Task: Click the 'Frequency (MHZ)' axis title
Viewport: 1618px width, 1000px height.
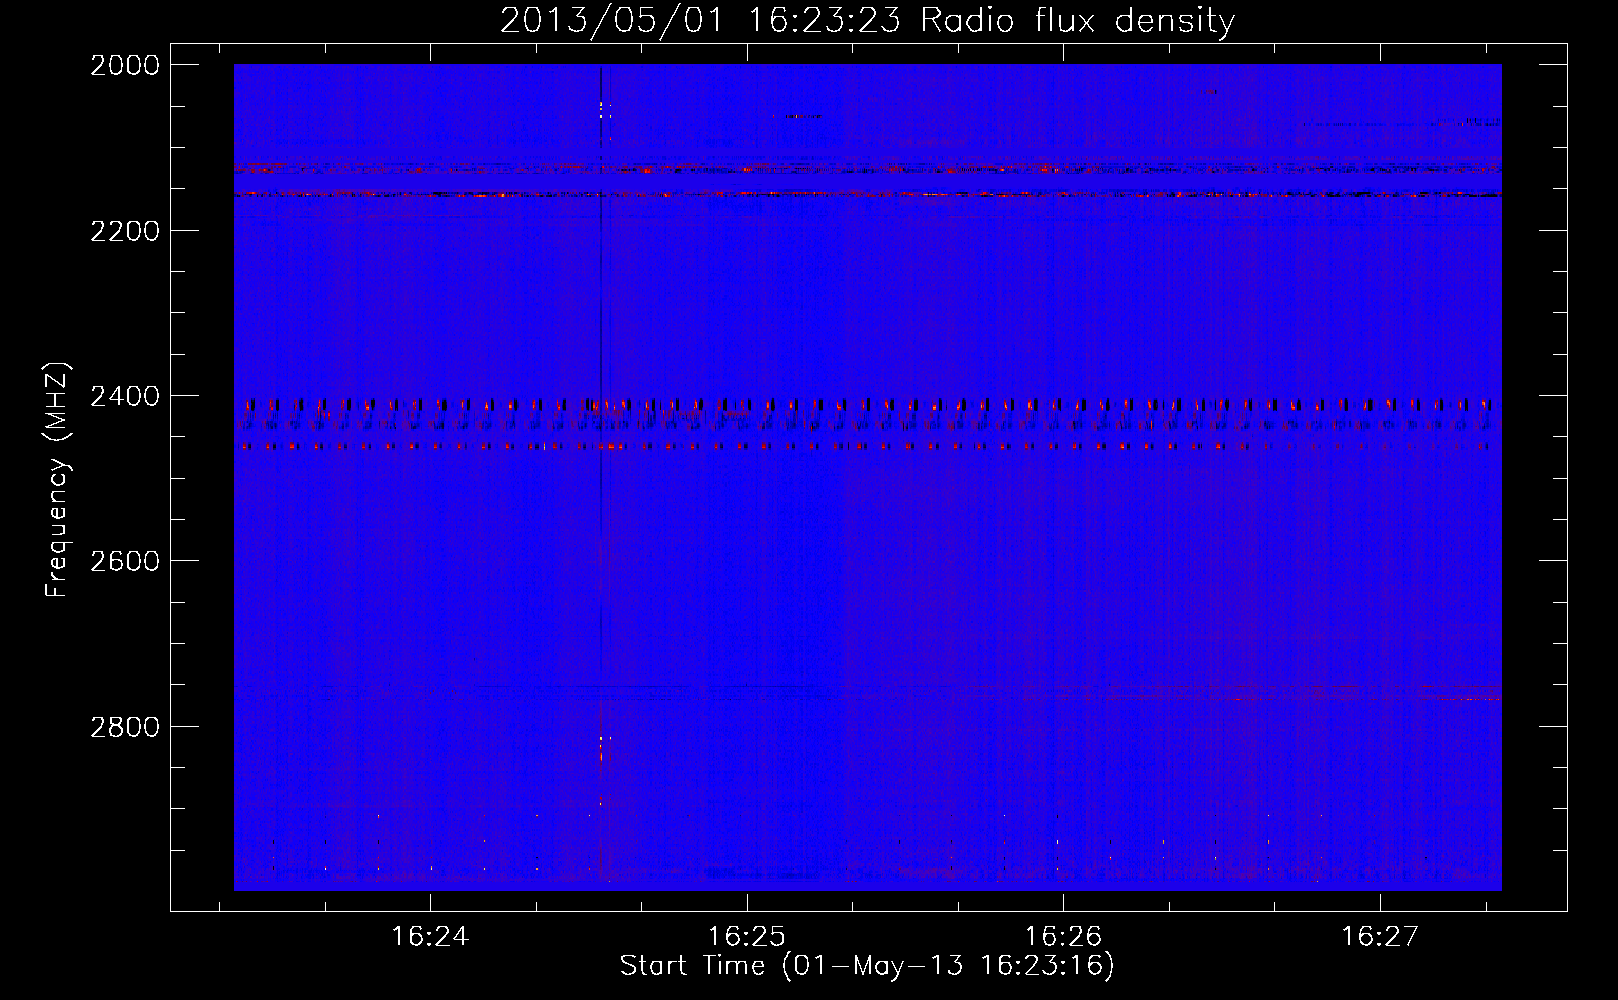Action: coord(58,479)
